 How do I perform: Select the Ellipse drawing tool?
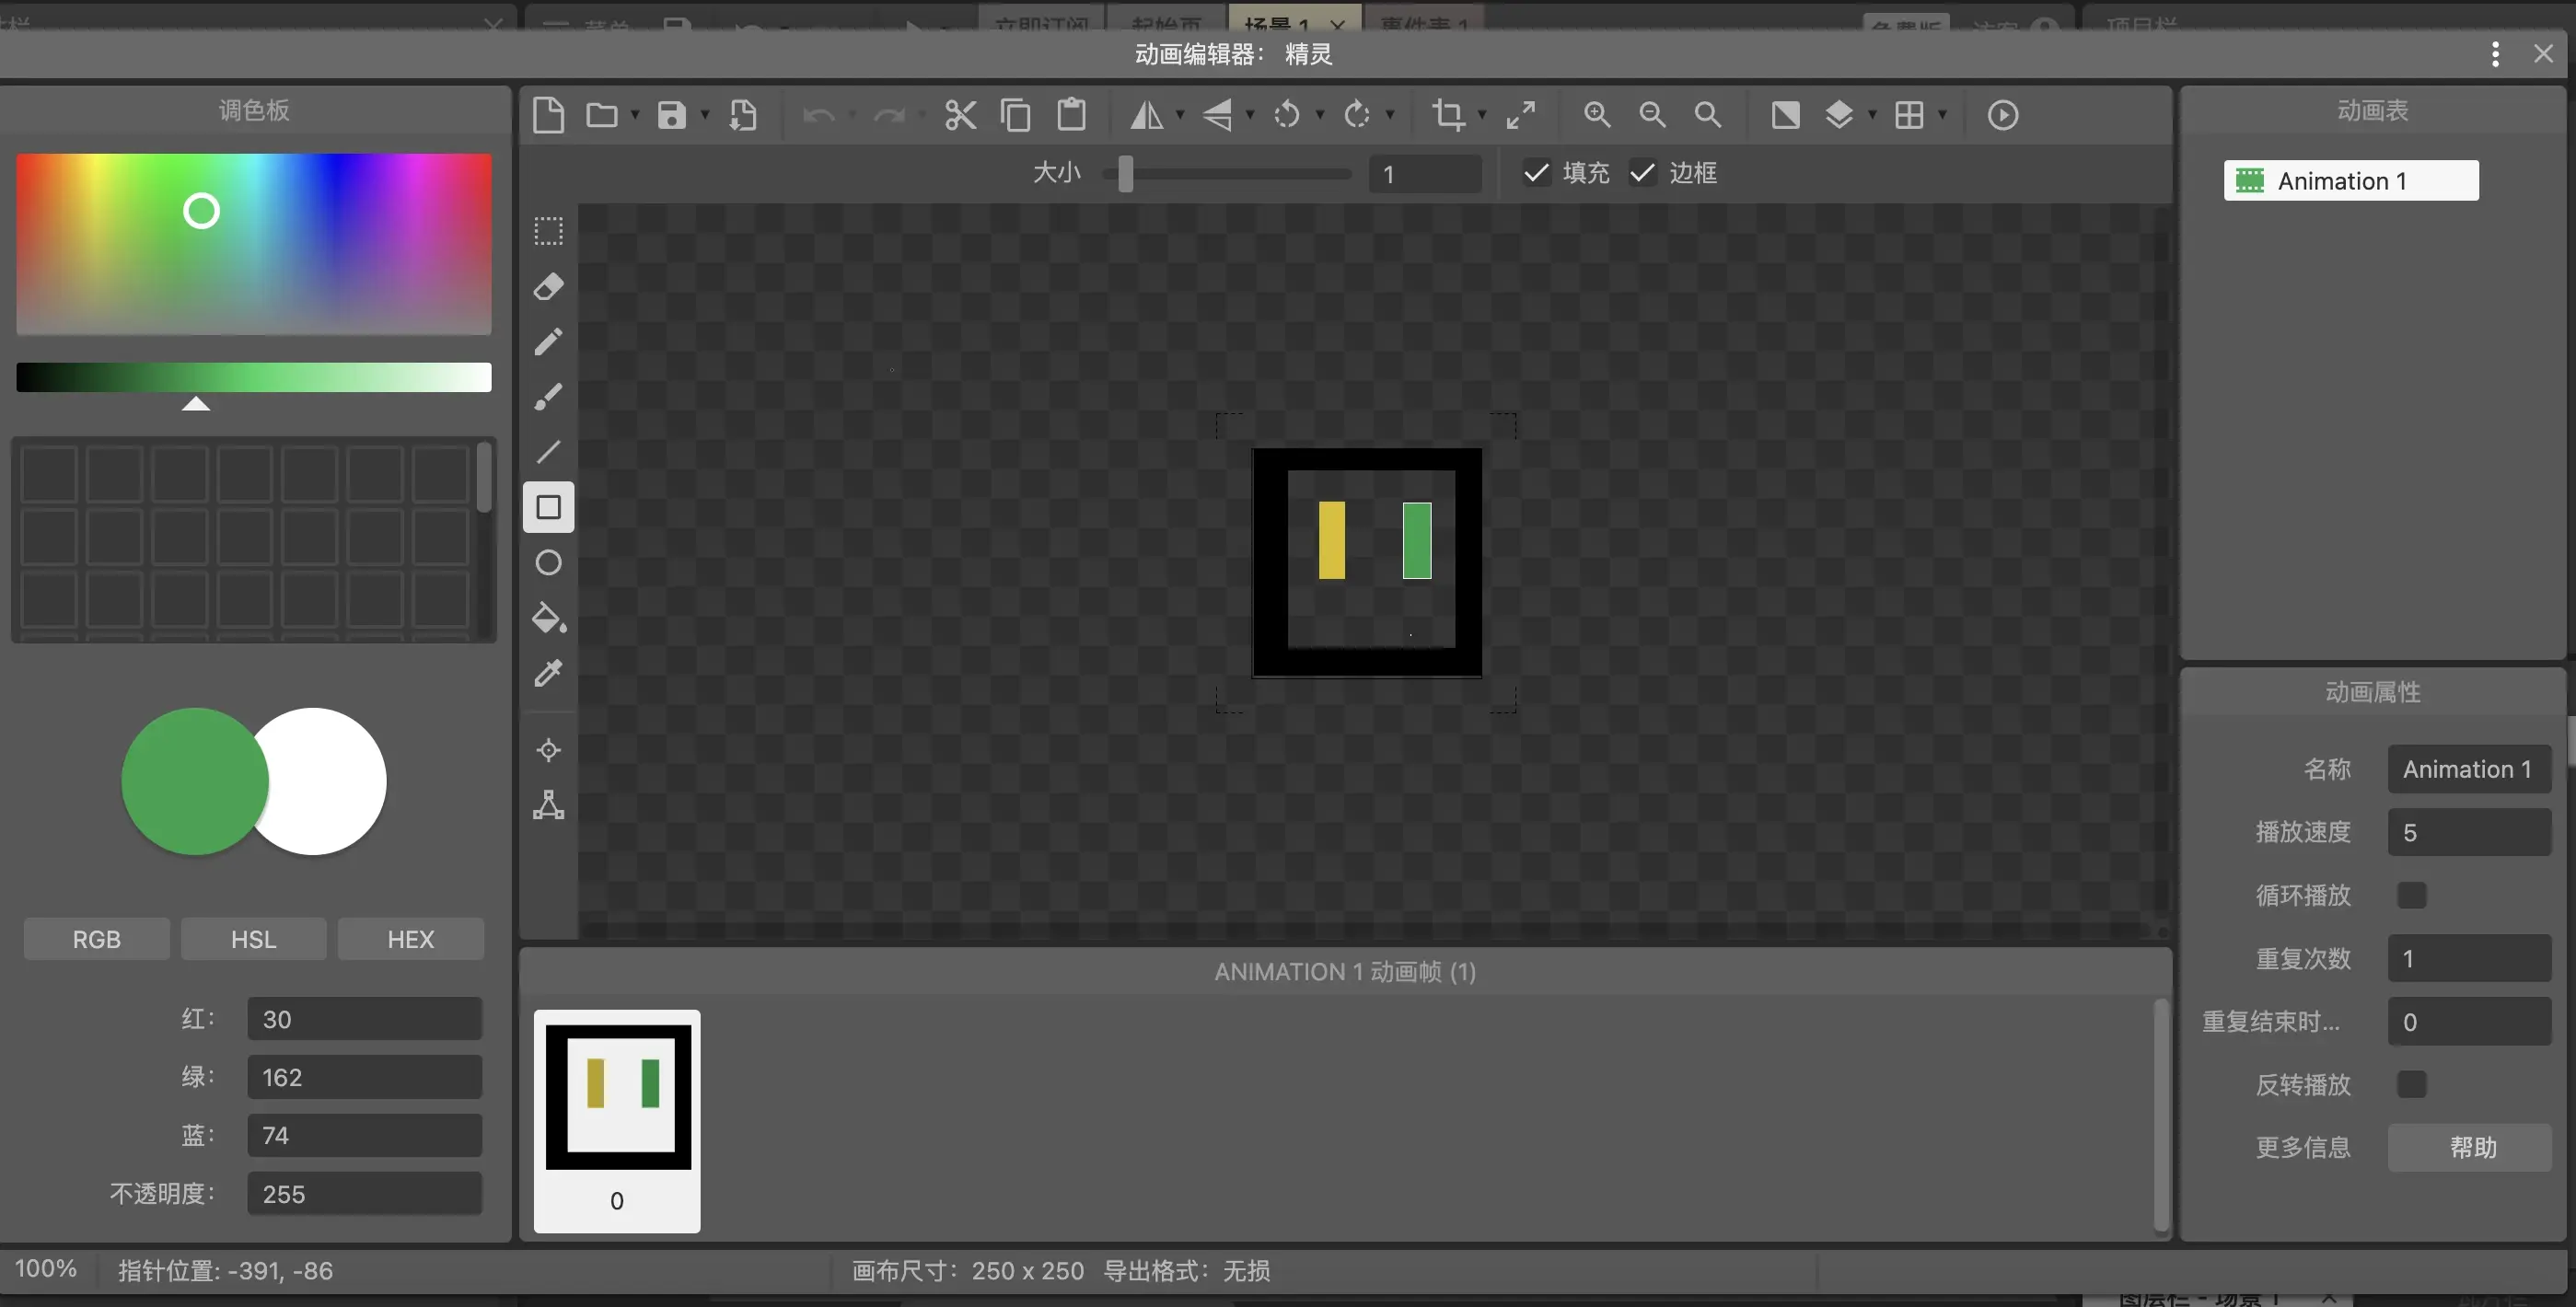click(x=548, y=563)
